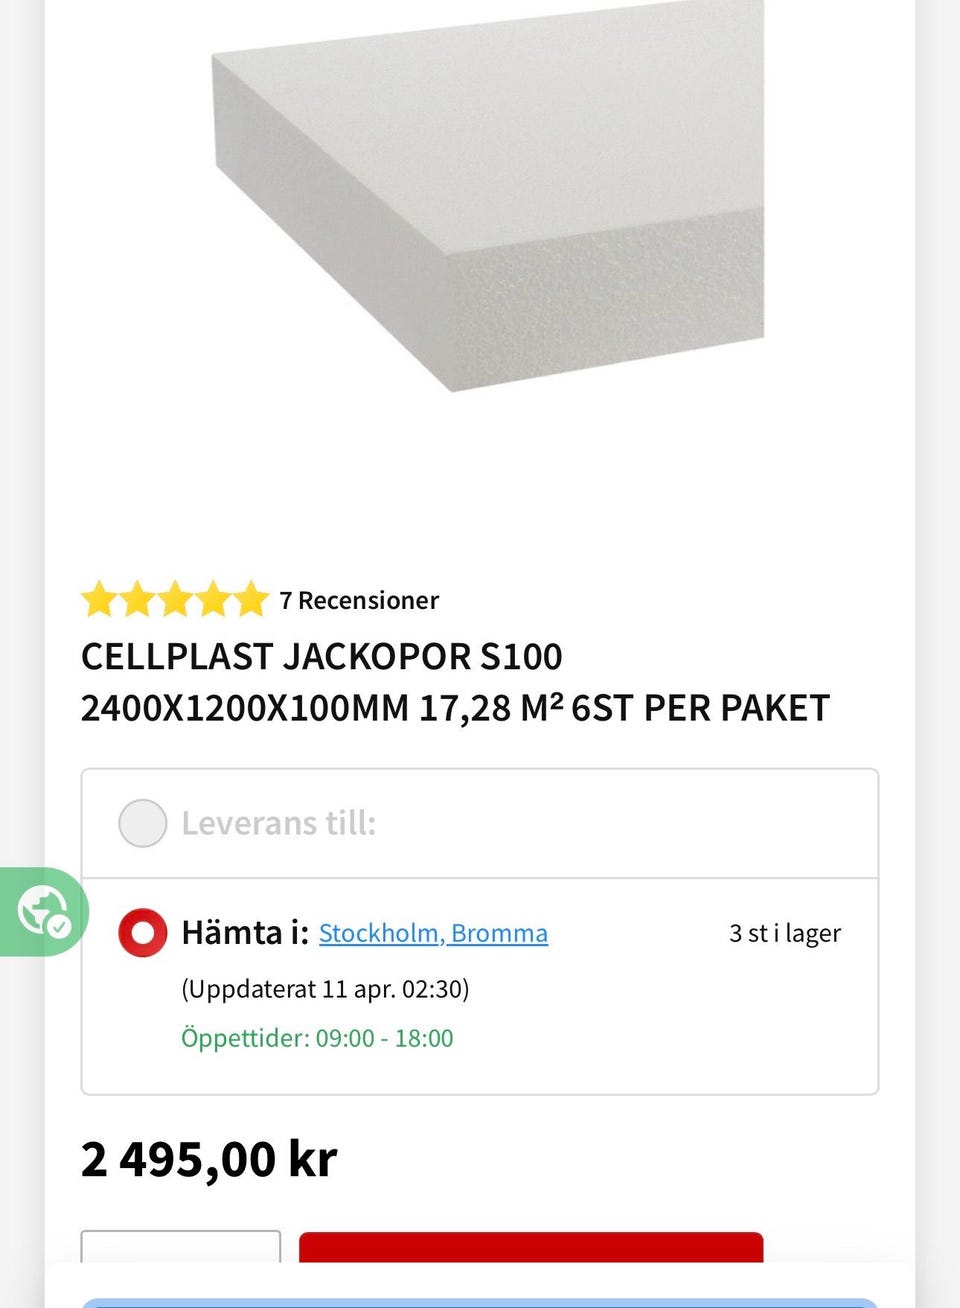
Task: Click the green 'Öppettider: 09:00 - 18:00' text
Action: pos(317,1038)
